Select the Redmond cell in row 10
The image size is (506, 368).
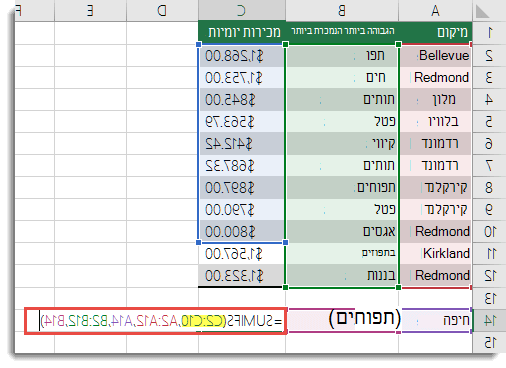435,231
